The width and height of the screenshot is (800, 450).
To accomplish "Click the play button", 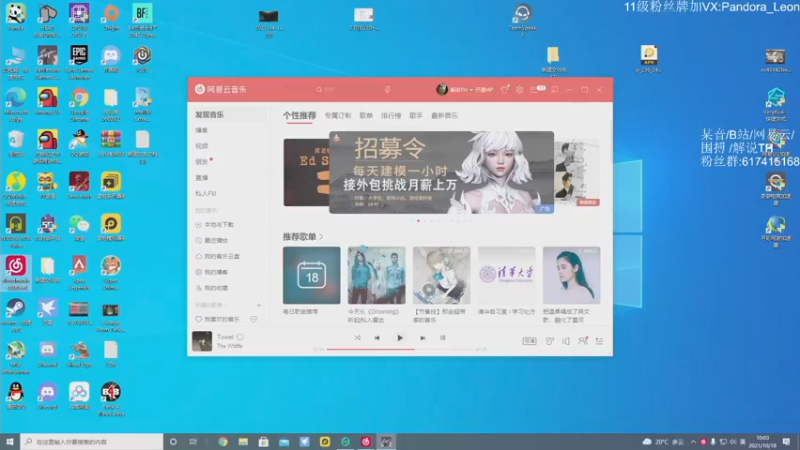I will pos(400,338).
